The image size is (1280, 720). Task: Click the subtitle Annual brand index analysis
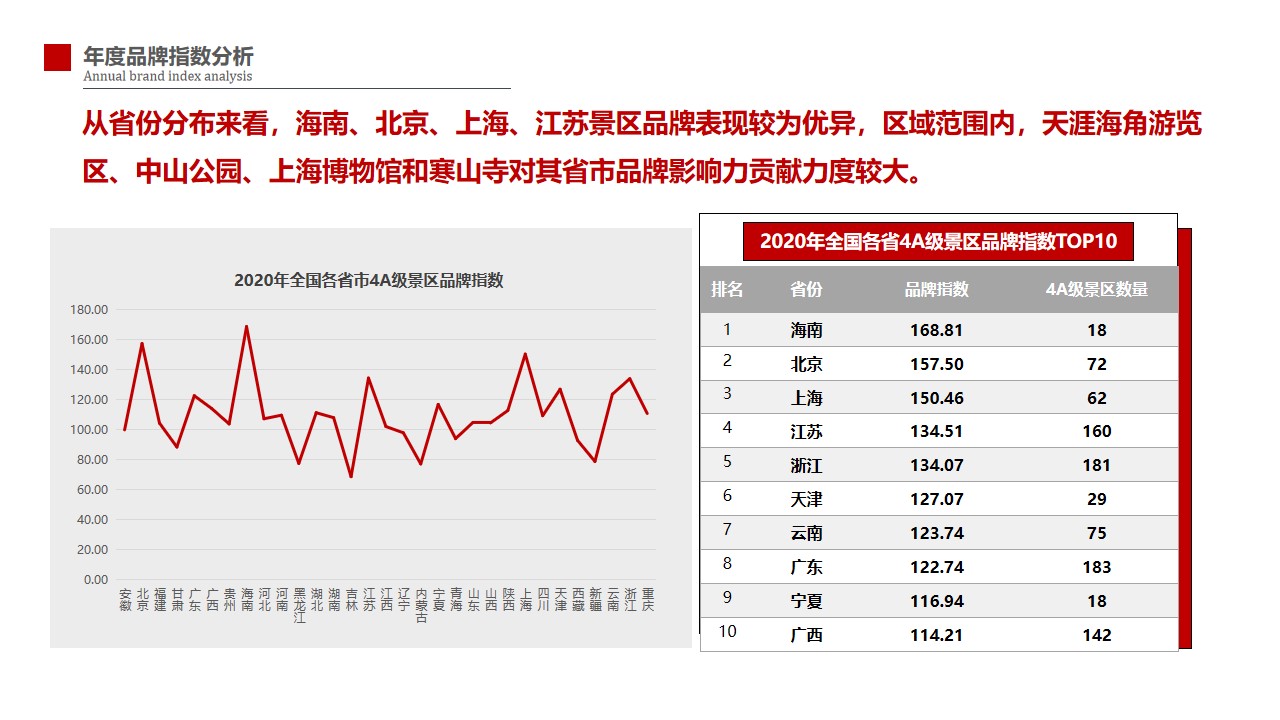pyautogui.click(x=168, y=77)
